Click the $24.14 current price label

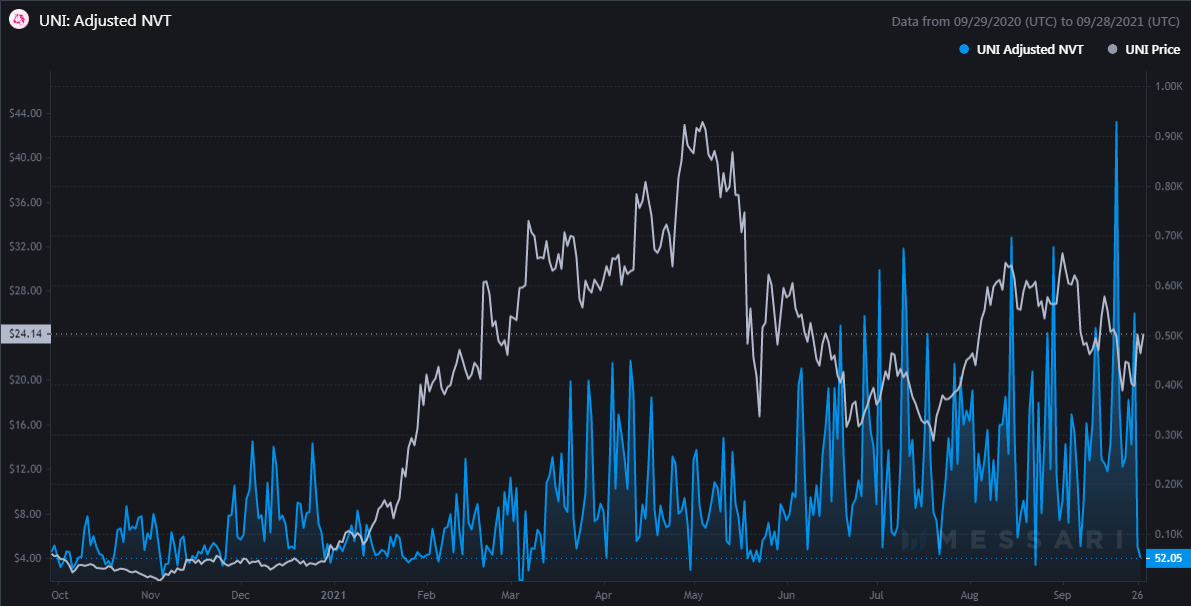click(x=26, y=333)
